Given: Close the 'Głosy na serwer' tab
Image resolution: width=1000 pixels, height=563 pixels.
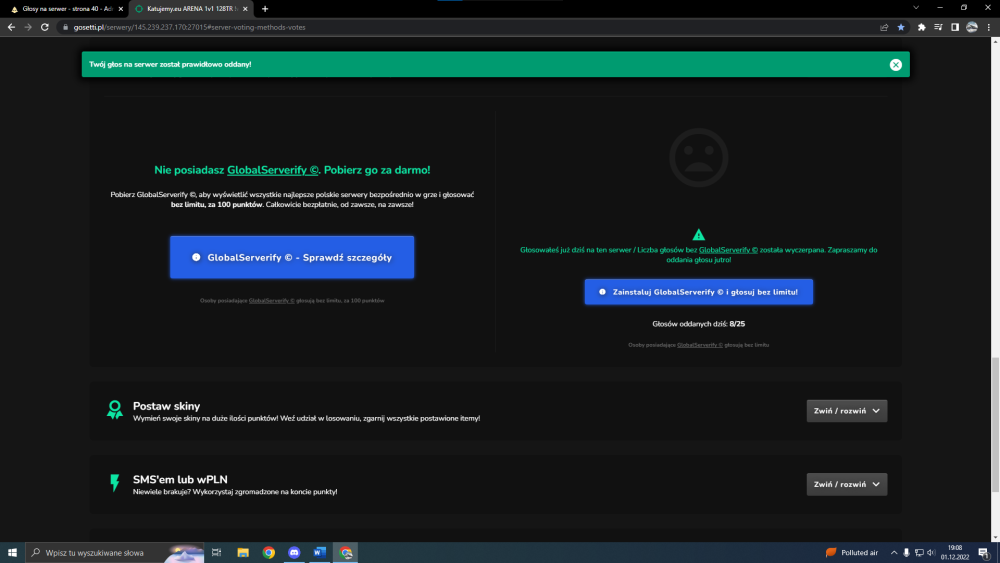Looking at the screenshot, I should (x=121, y=9).
